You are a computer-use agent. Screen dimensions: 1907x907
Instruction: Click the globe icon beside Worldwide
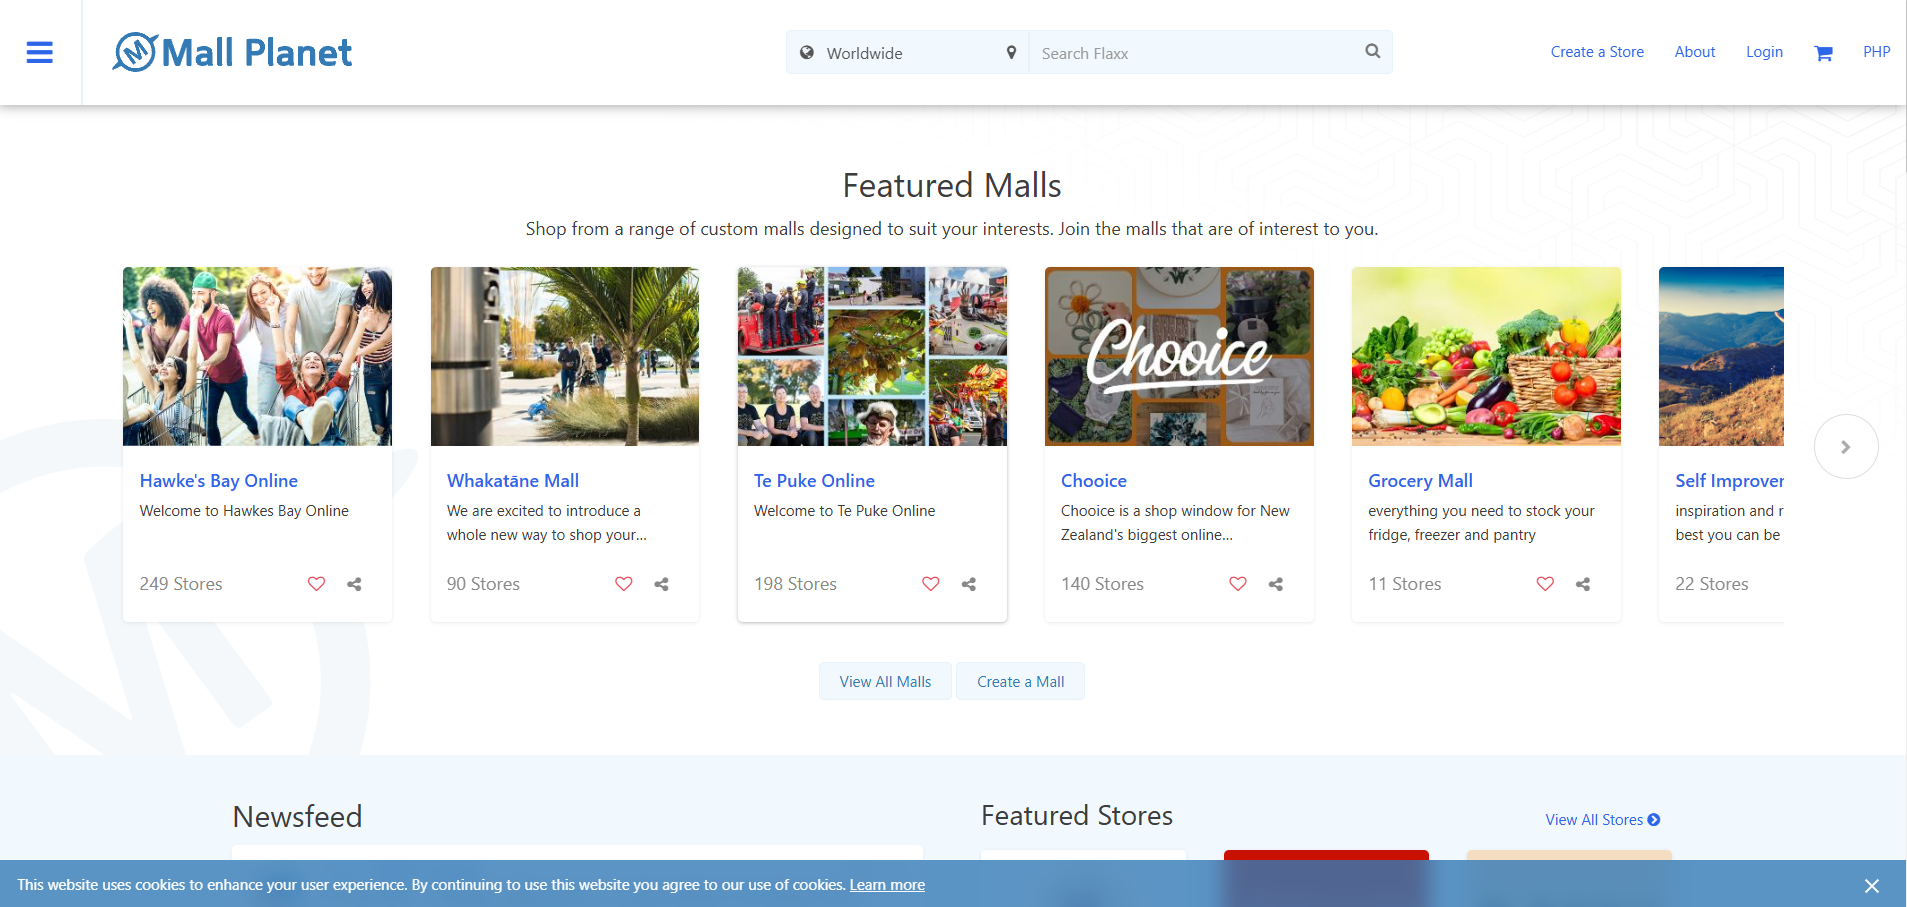point(807,53)
